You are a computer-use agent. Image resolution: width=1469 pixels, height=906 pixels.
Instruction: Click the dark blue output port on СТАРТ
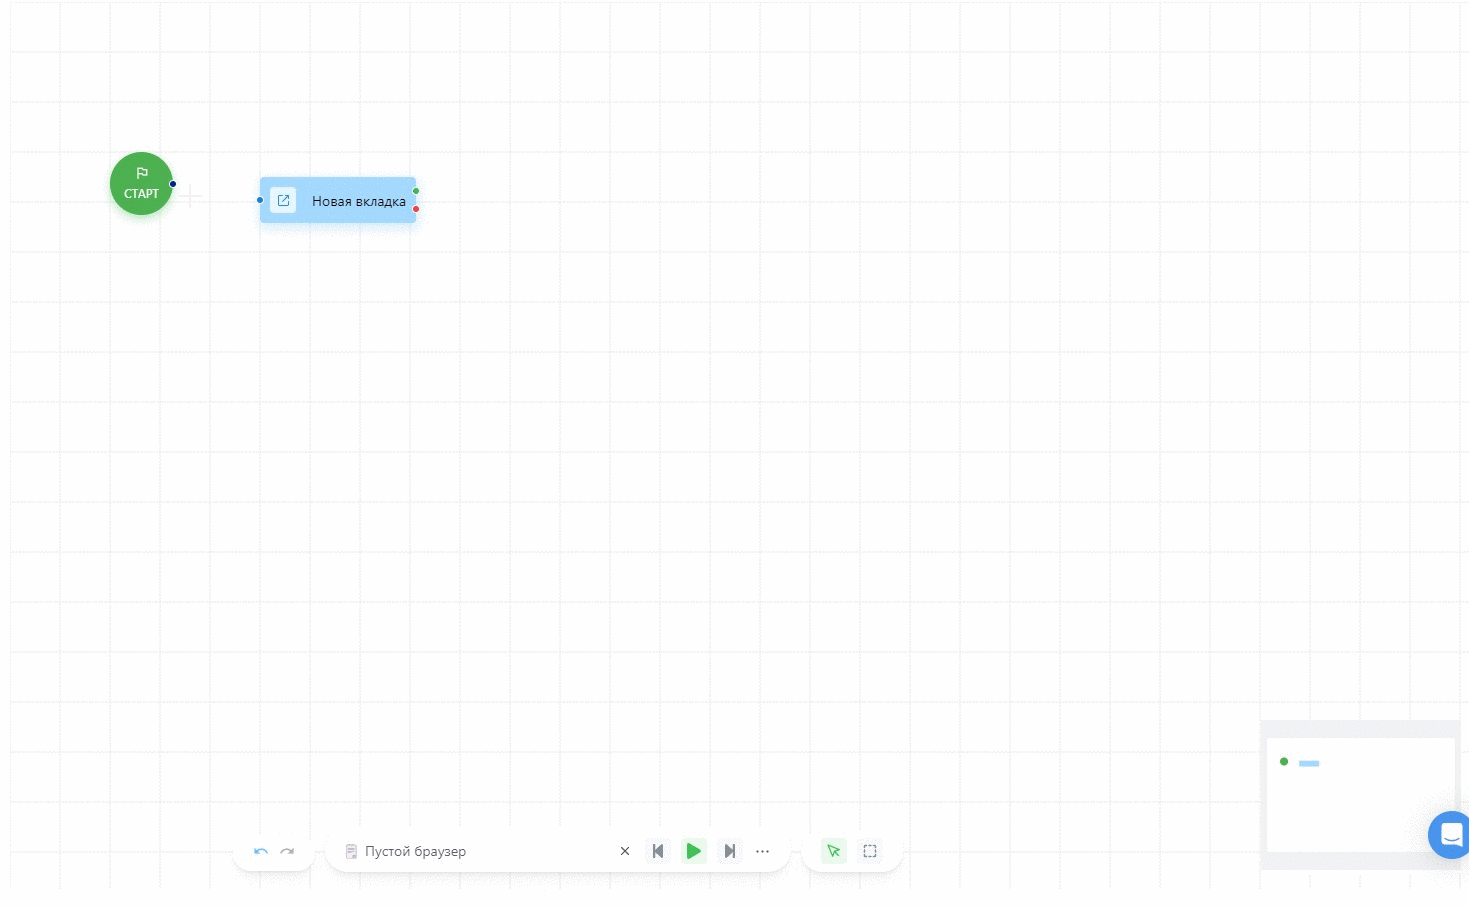point(173,184)
